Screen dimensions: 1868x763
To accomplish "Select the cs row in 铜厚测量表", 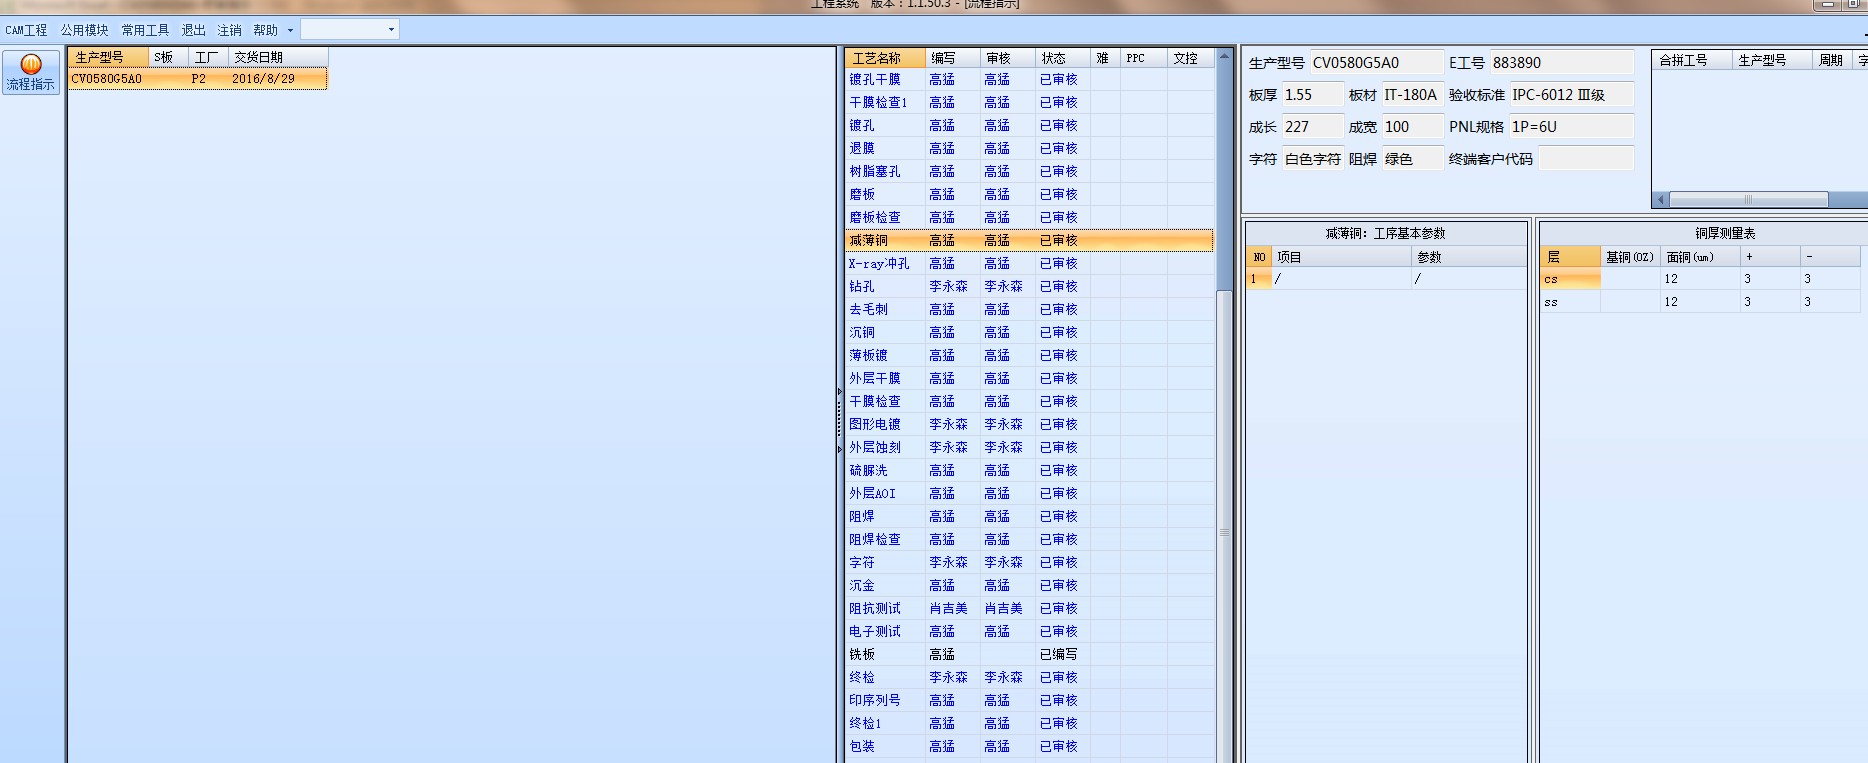I will pyautogui.click(x=1700, y=279).
